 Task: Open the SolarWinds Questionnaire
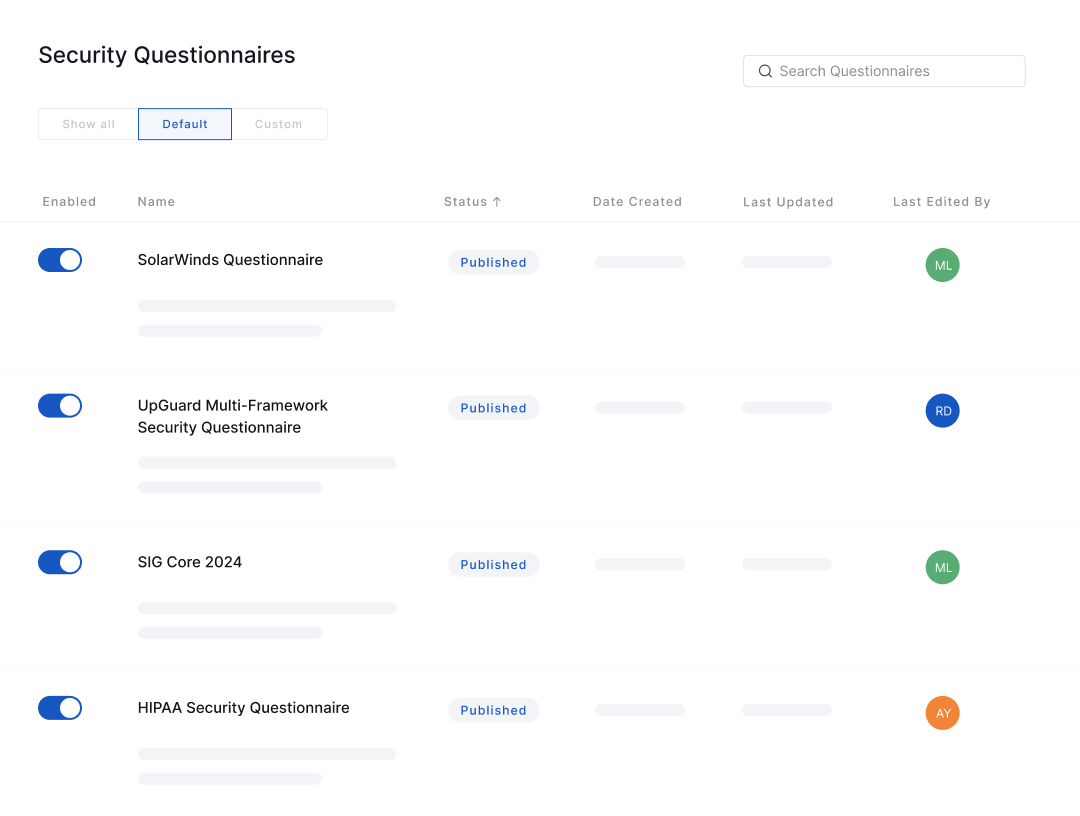coord(230,260)
